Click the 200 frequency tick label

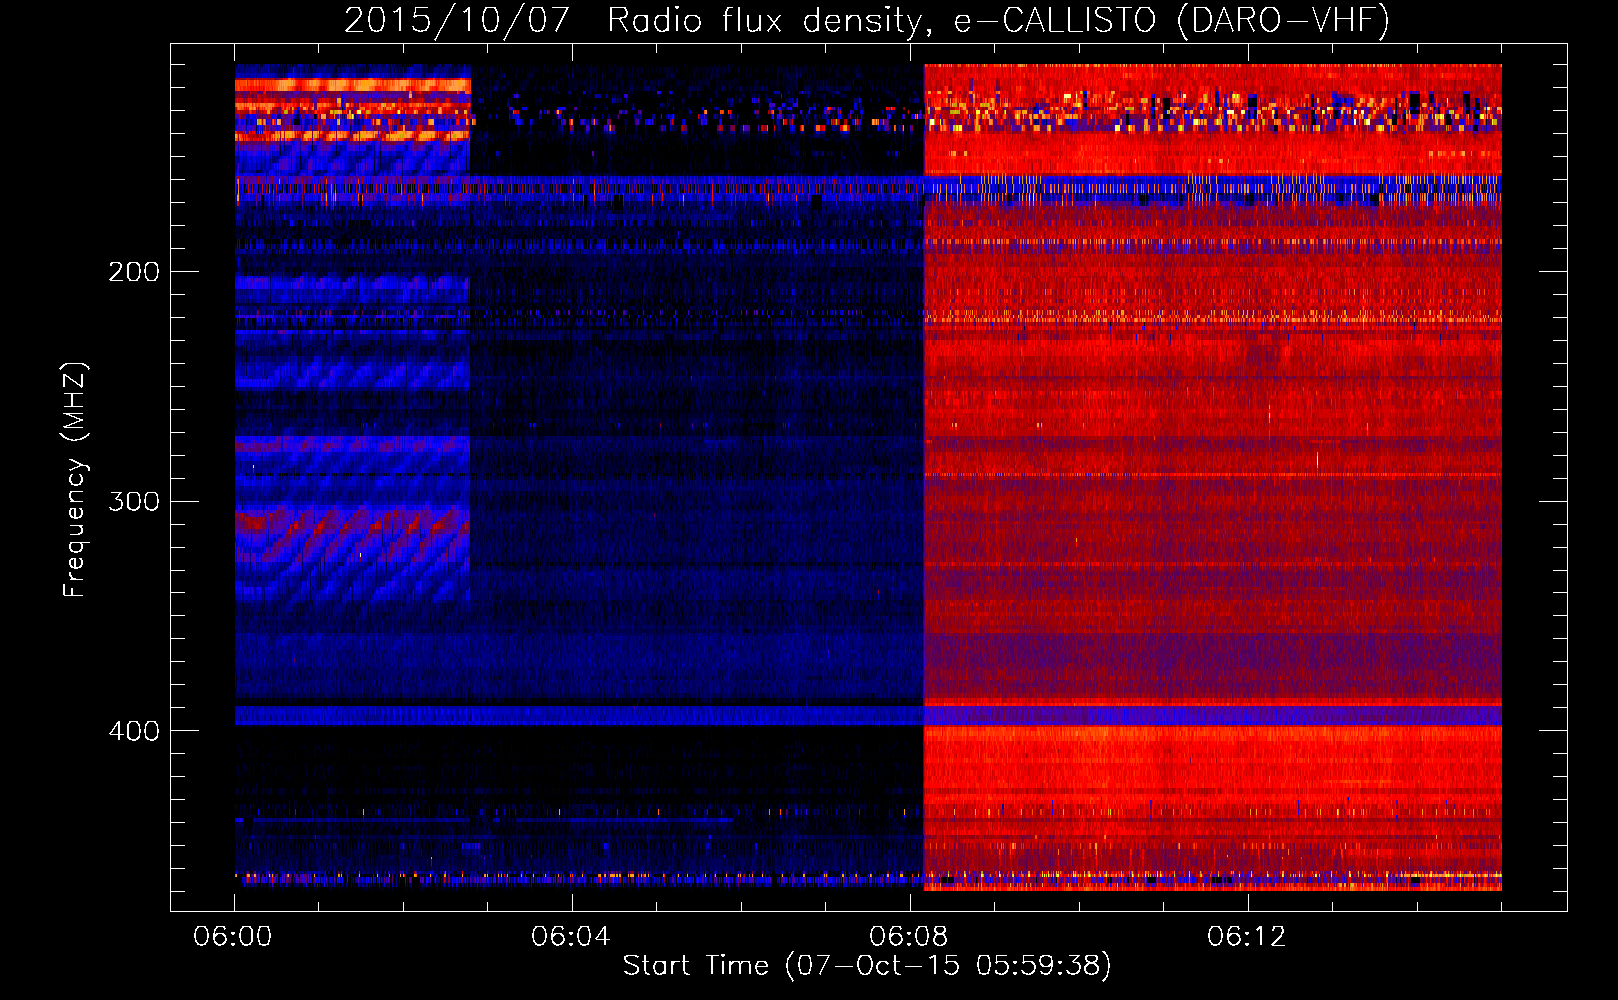coord(134,272)
